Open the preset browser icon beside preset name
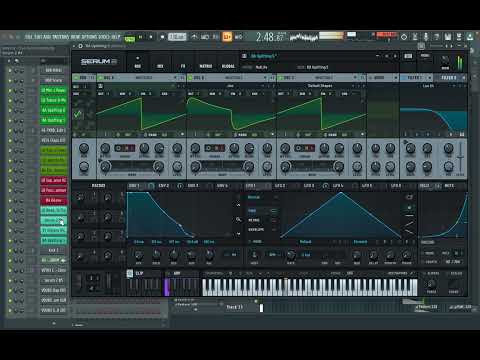This screenshot has height=360, width=480. tap(244, 56)
